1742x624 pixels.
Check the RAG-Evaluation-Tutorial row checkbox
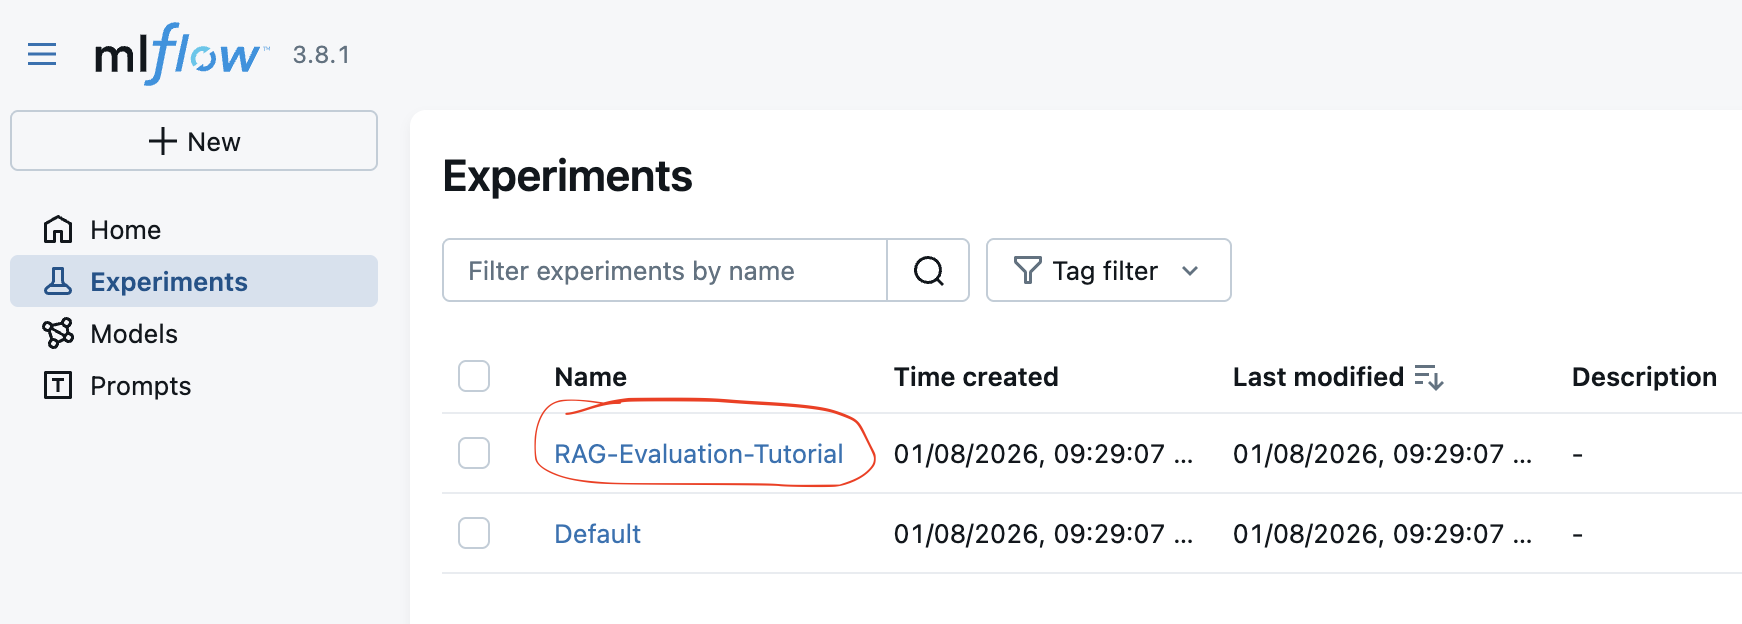tap(474, 454)
